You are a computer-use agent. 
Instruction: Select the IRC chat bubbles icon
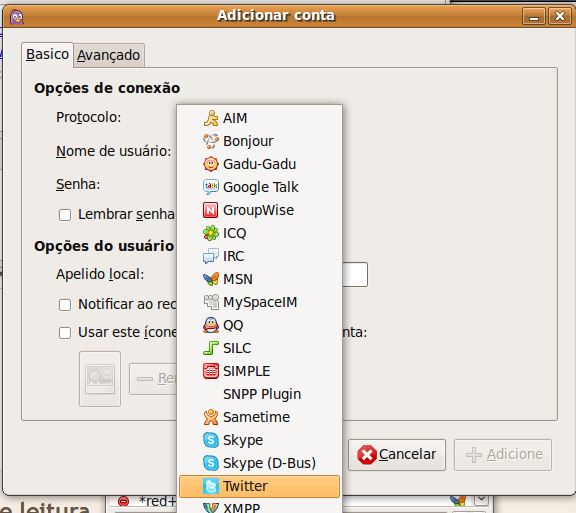[211, 256]
